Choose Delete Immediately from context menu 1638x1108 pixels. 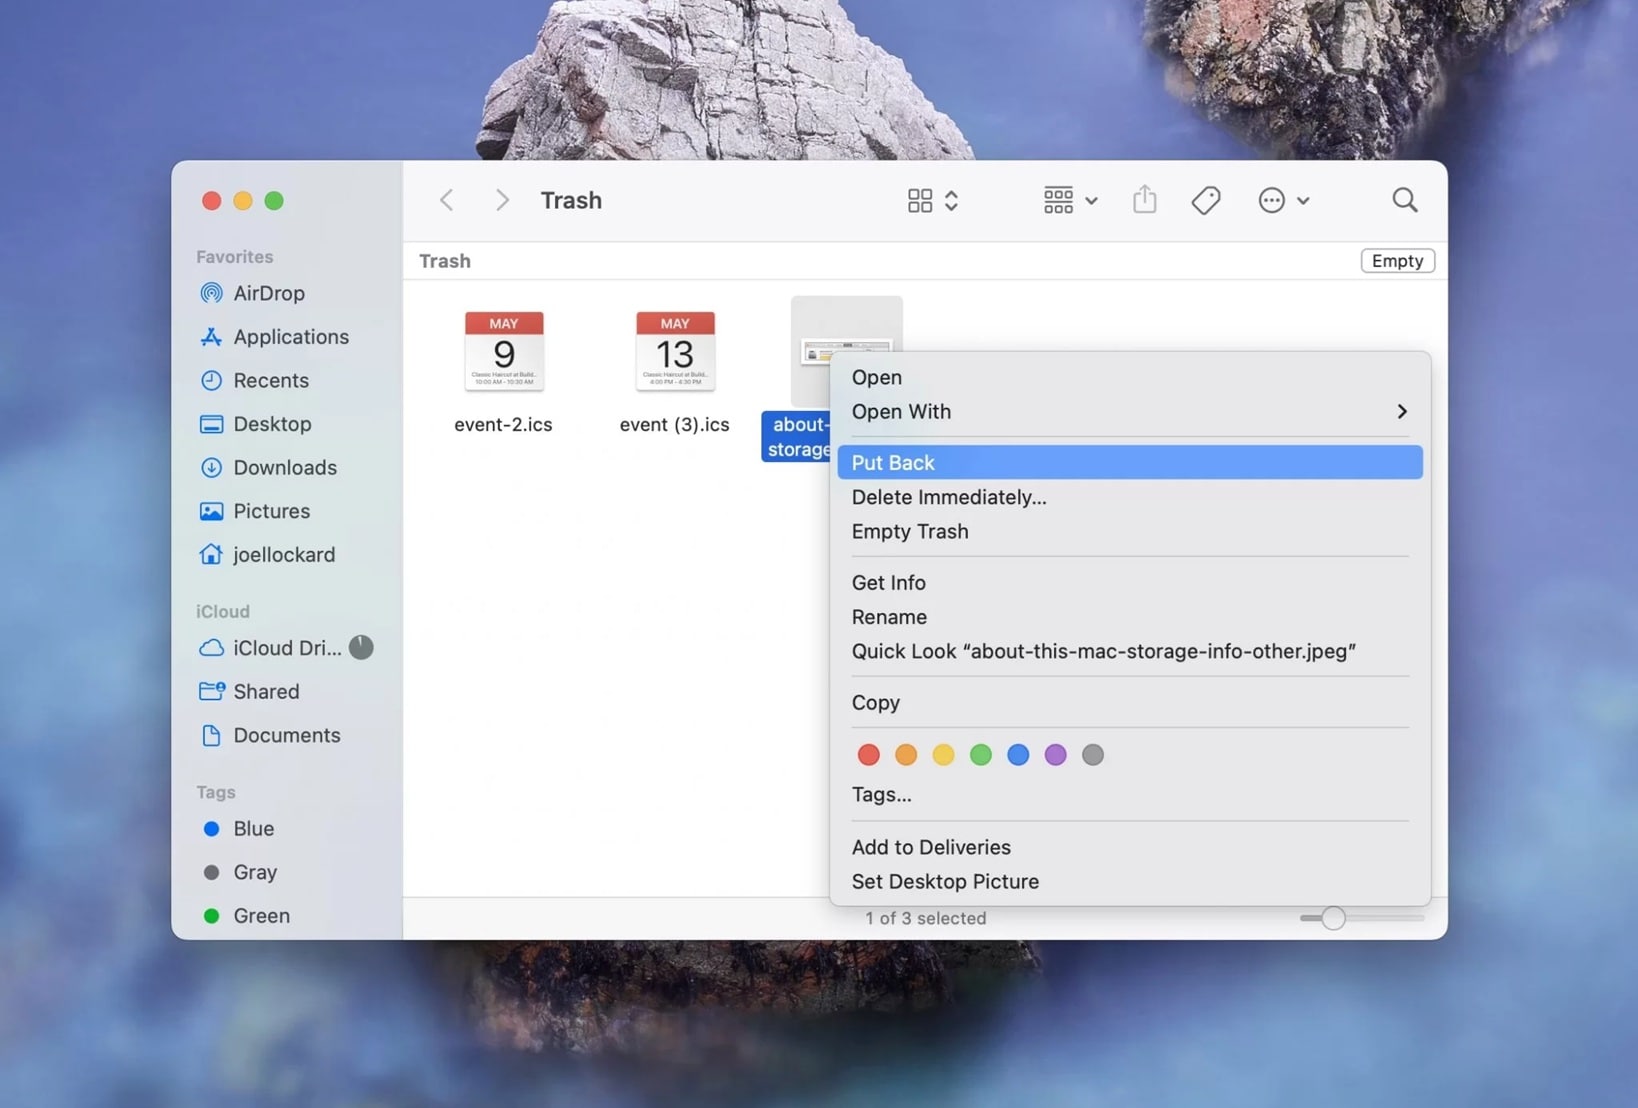point(1129,497)
